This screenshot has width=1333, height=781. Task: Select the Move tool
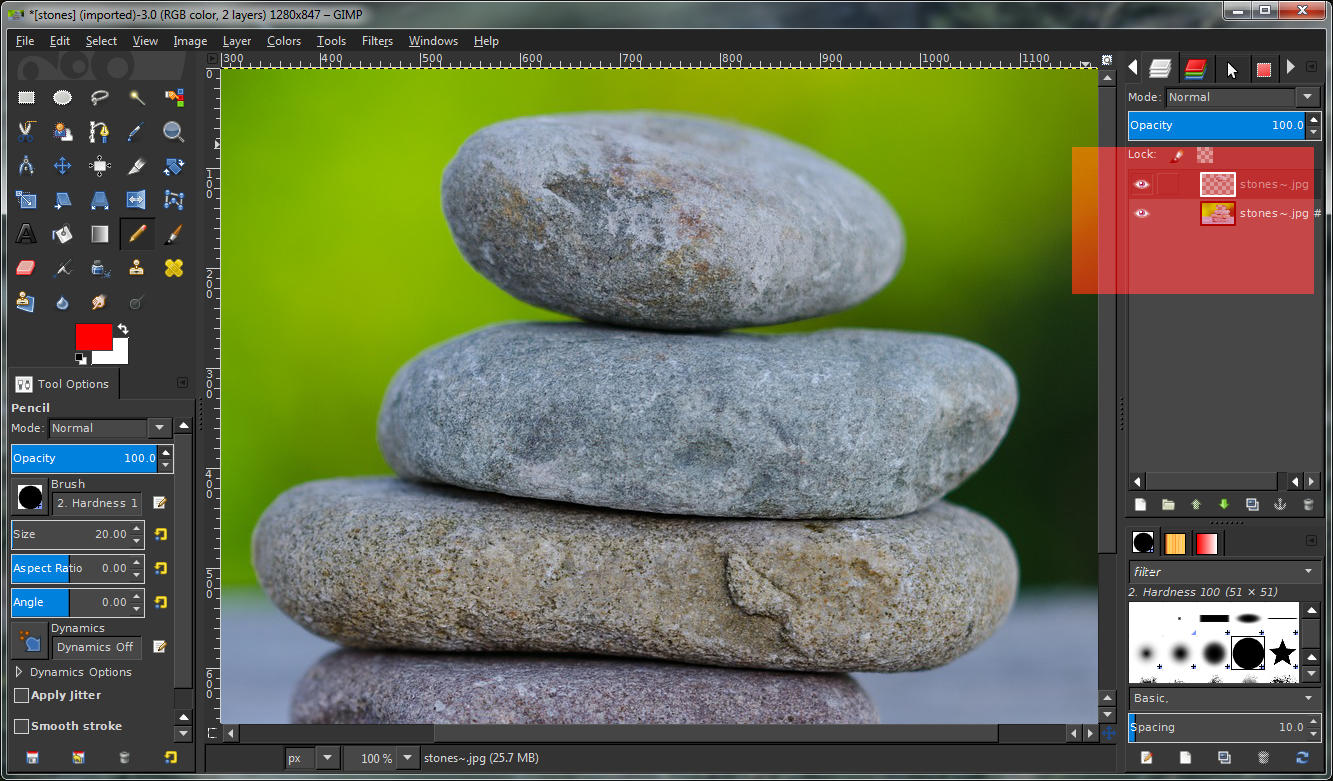pos(62,166)
